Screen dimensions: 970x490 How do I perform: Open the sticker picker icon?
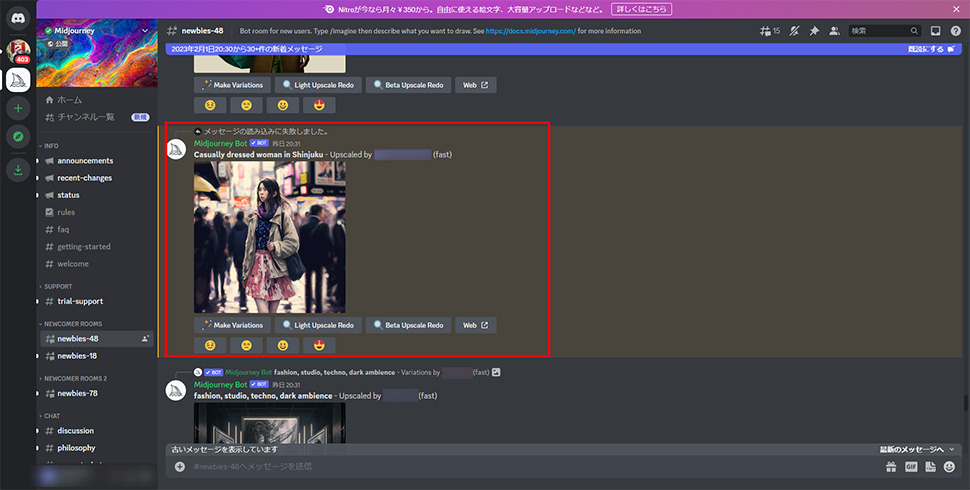coord(930,467)
